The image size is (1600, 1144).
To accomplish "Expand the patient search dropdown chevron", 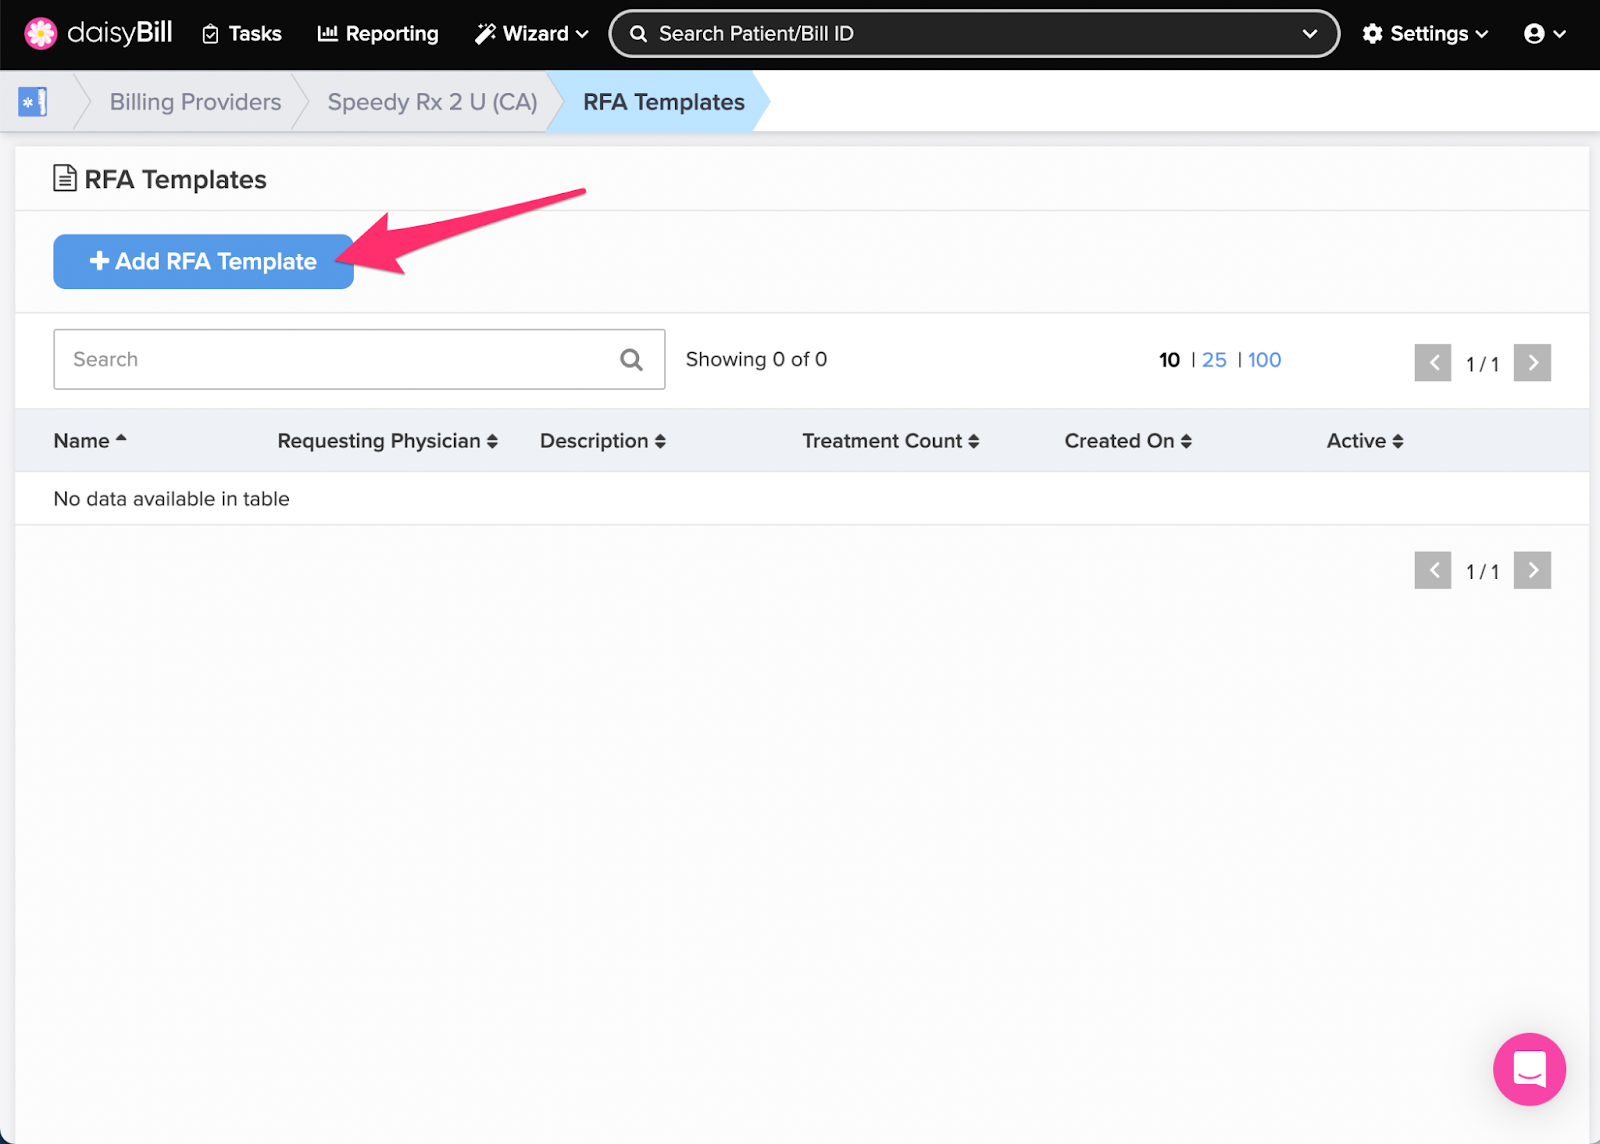I will click(1310, 34).
